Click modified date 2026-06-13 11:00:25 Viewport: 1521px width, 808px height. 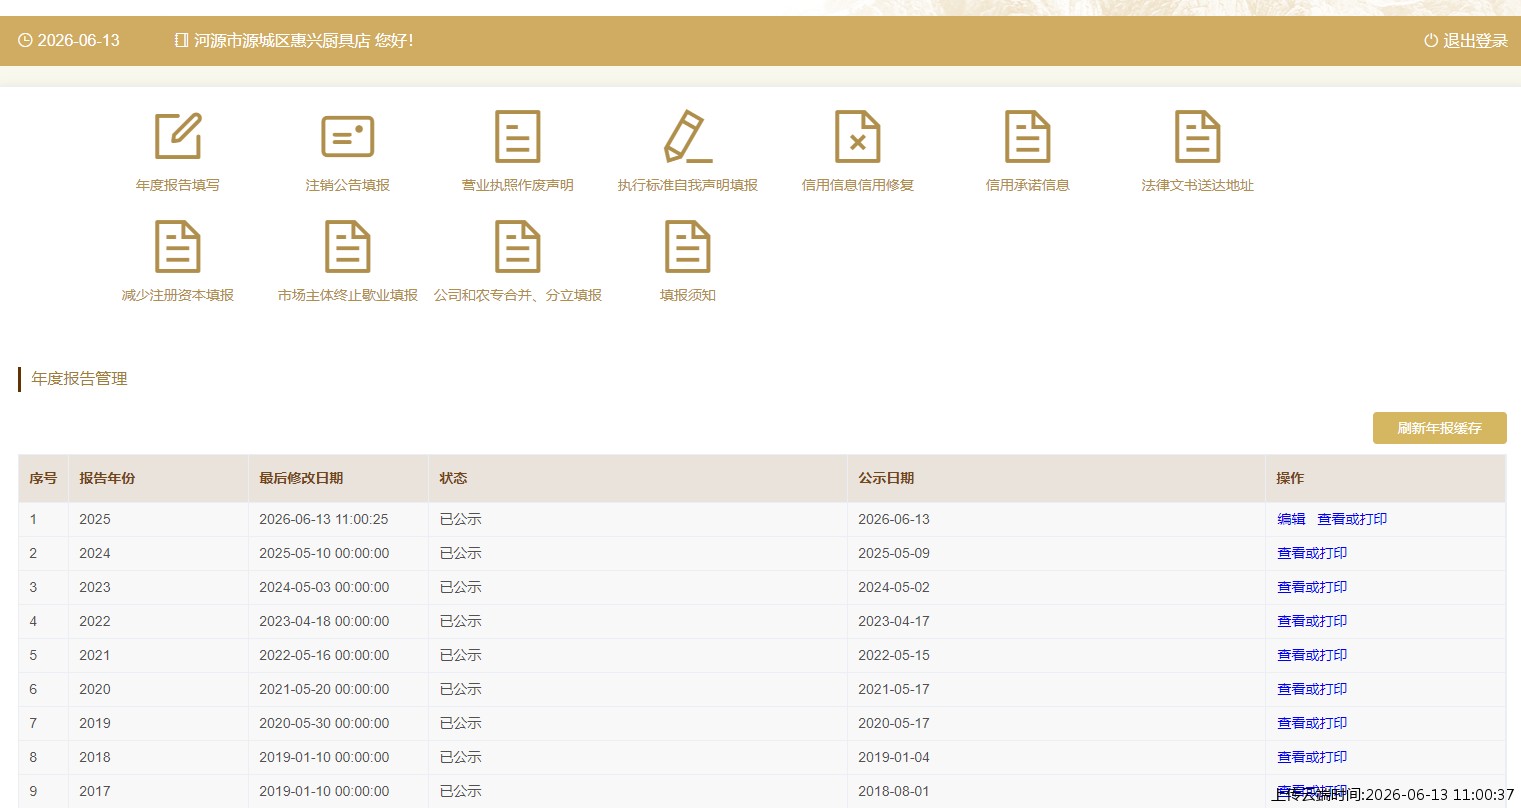(x=324, y=519)
